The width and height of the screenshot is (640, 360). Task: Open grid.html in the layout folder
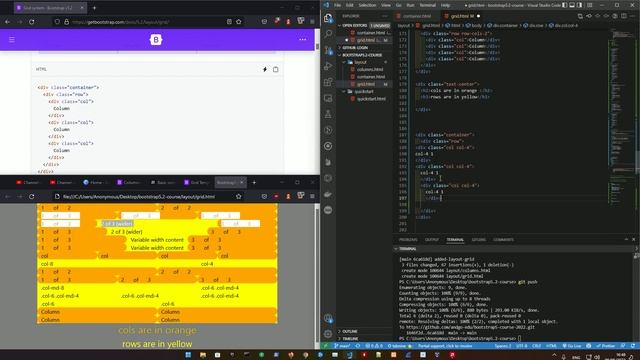pos(366,84)
